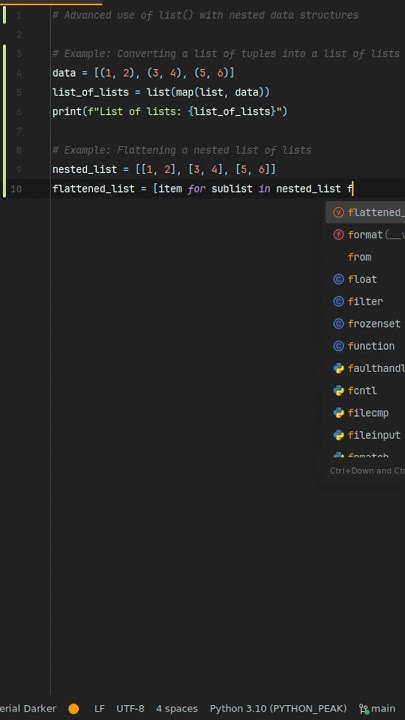Click line number 4 in the gutter
This screenshot has height=720, width=405.
pyautogui.click(x=19, y=73)
